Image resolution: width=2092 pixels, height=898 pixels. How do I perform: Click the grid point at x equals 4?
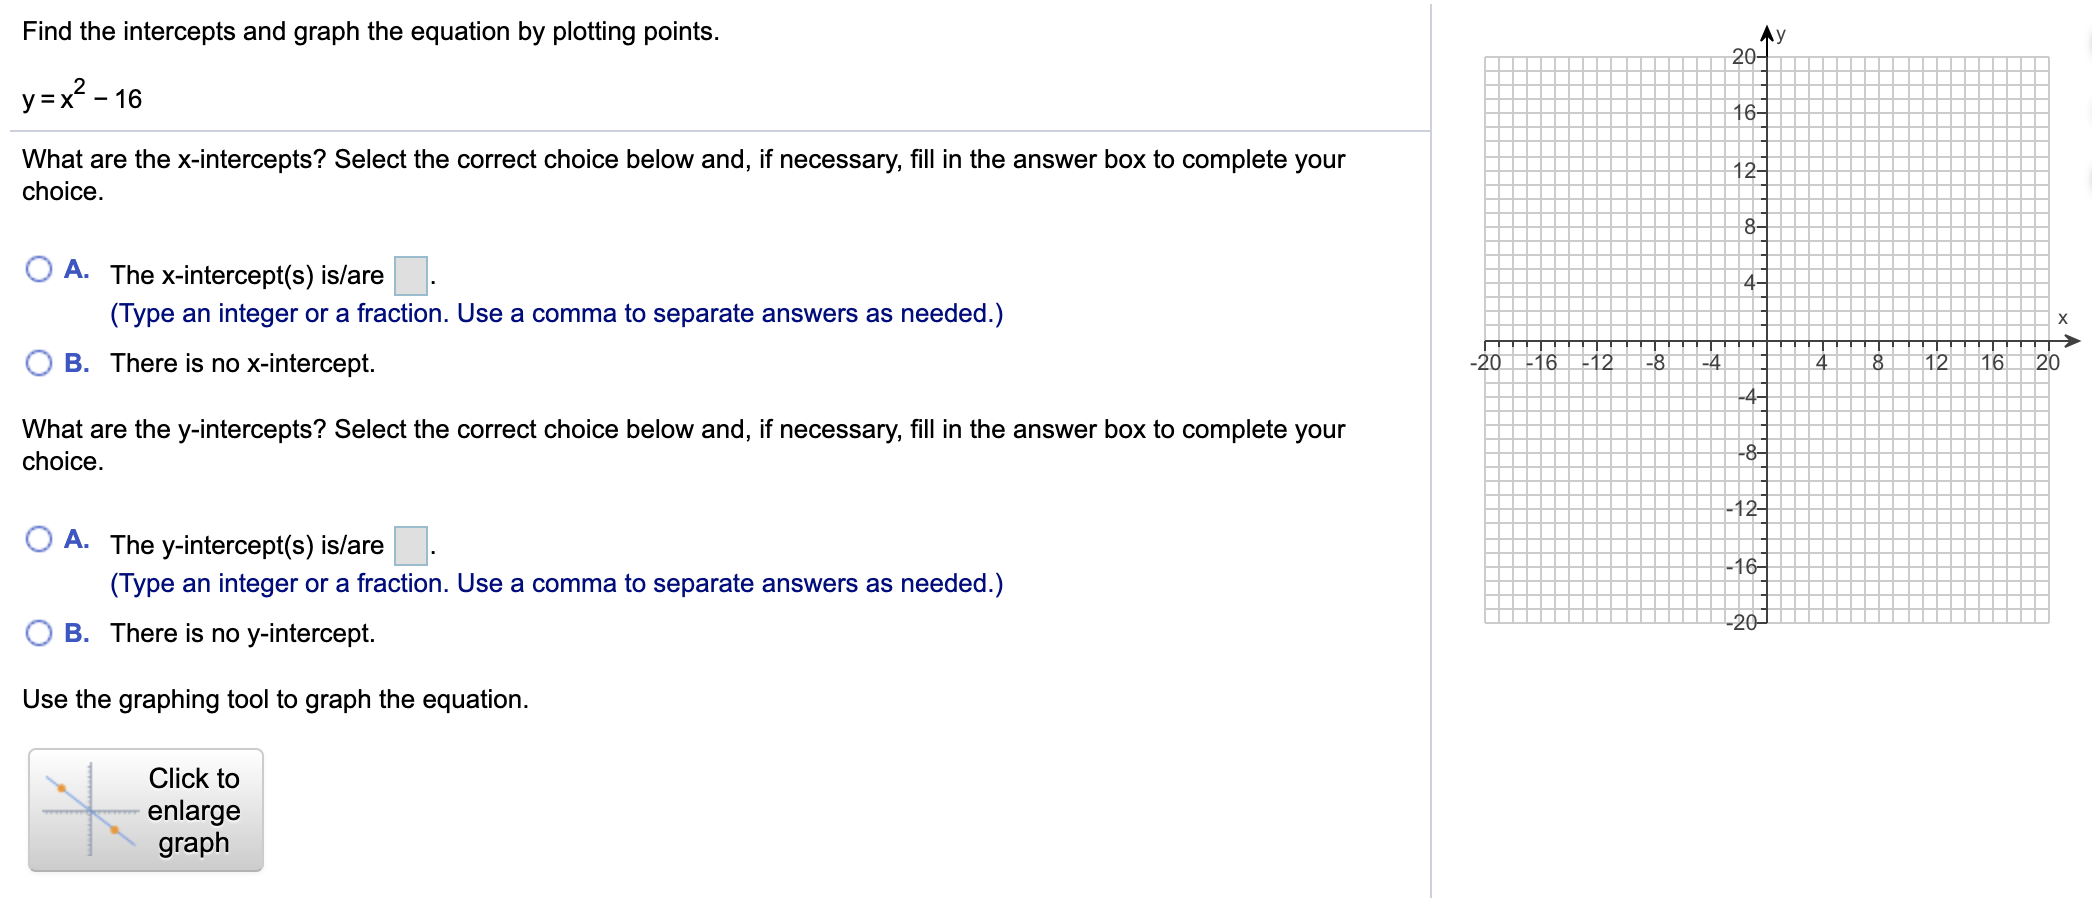pyautogui.click(x=1822, y=340)
